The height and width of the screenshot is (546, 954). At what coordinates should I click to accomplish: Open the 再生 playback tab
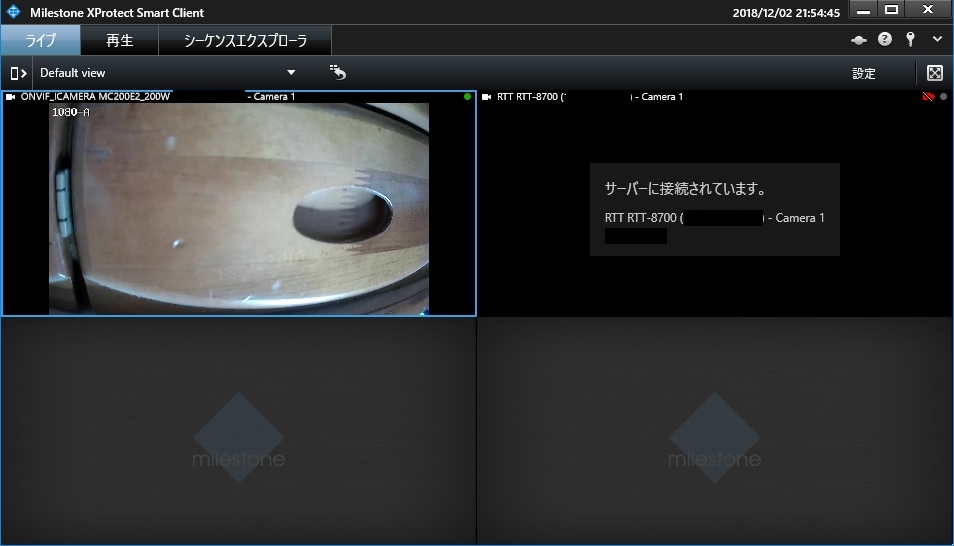pyautogui.click(x=119, y=40)
